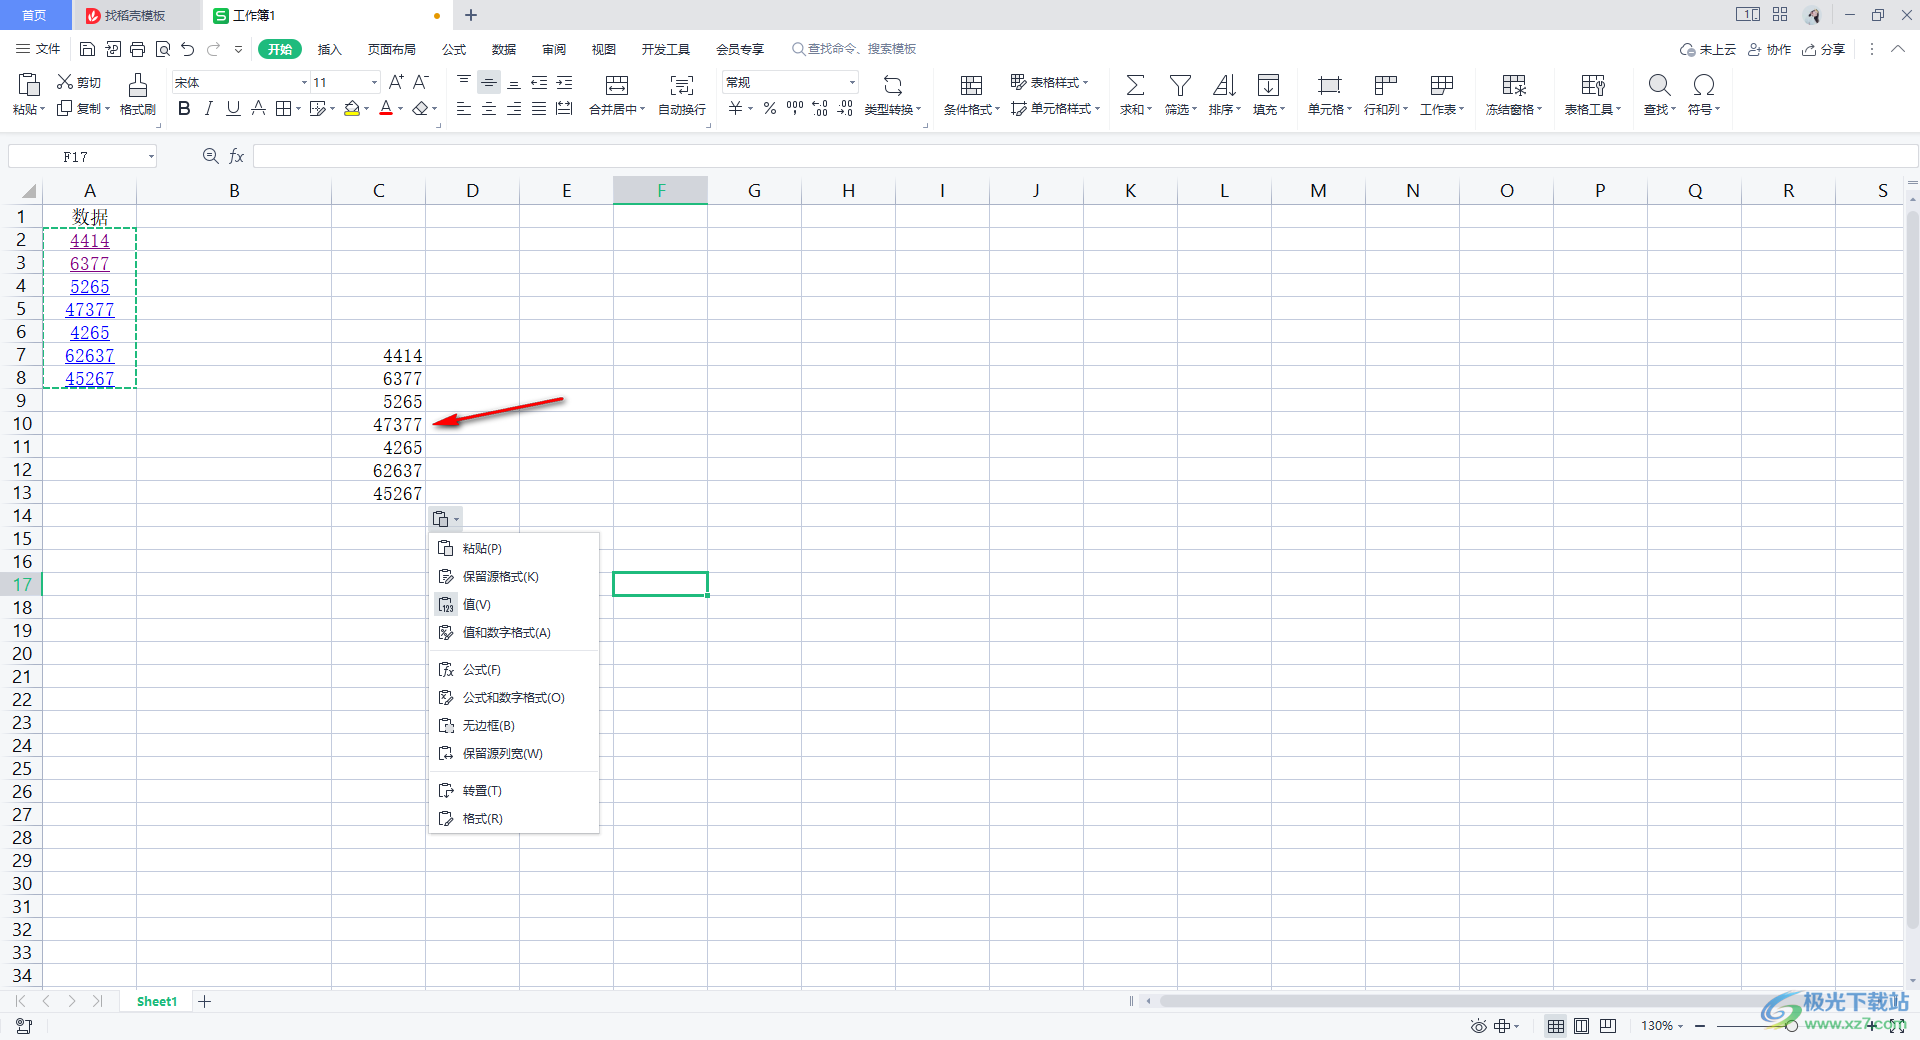Choose Keep Source Format (保留源格式) paste option
Image resolution: width=1920 pixels, height=1040 pixels.
(x=514, y=577)
